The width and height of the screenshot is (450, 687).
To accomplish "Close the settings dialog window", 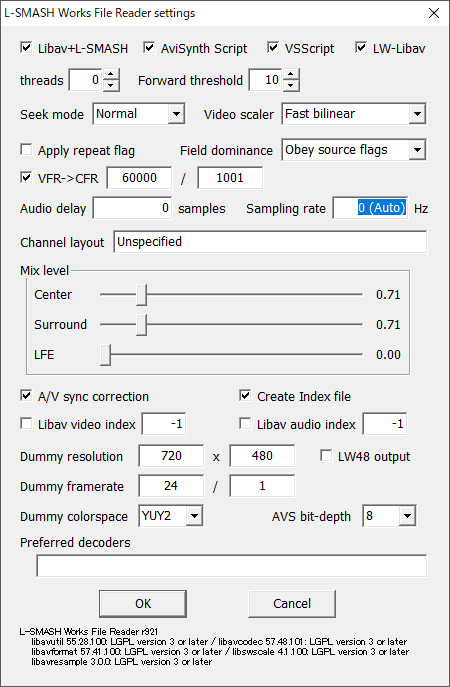I will [433, 13].
